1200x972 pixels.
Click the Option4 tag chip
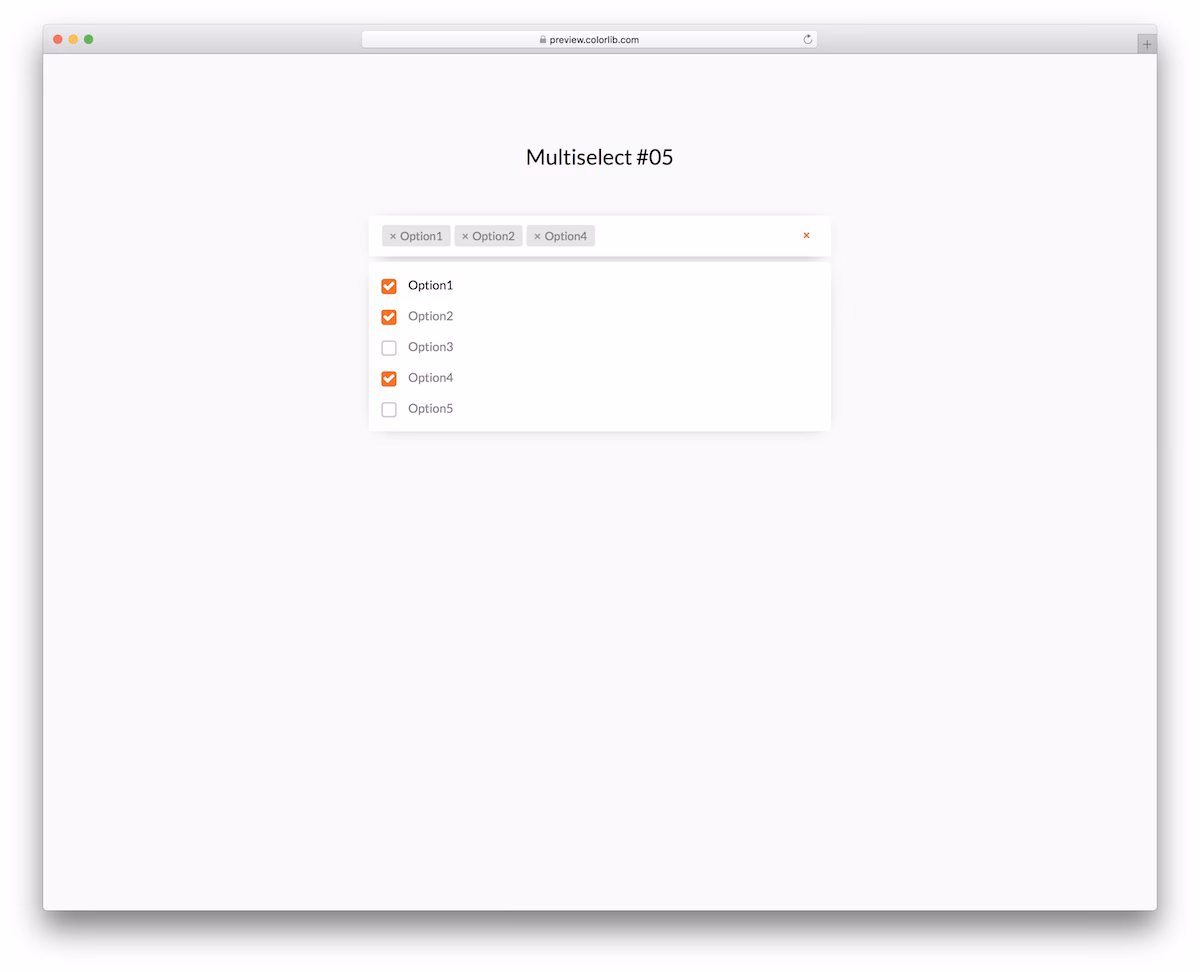(561, 236)
